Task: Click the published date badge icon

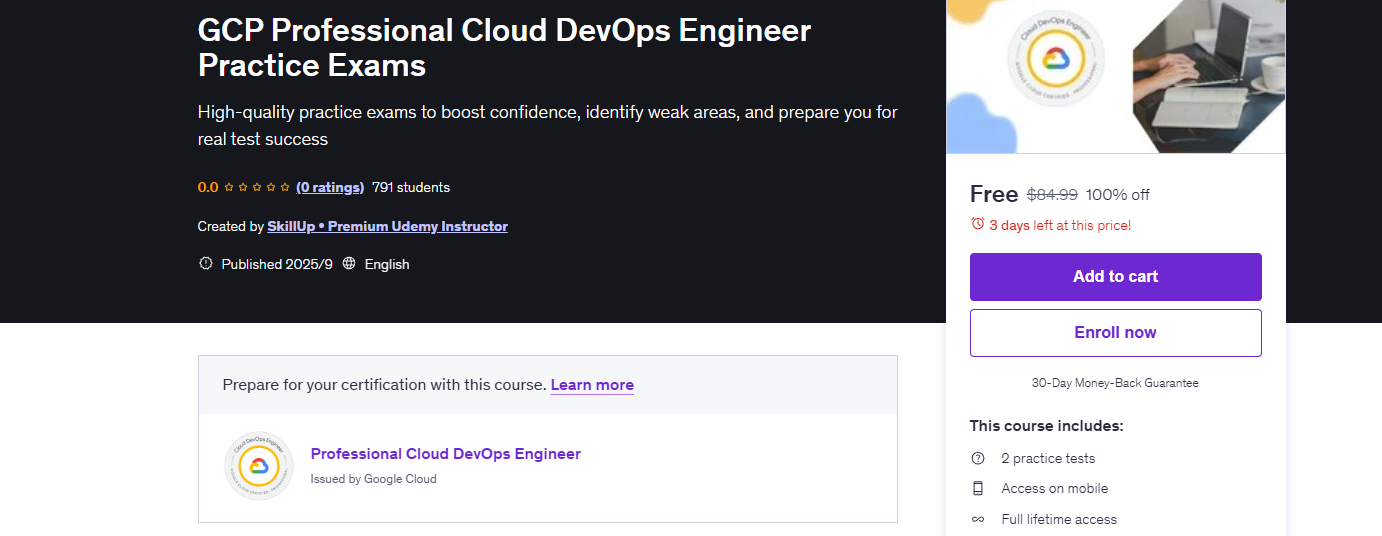Action: pos(206,264)
